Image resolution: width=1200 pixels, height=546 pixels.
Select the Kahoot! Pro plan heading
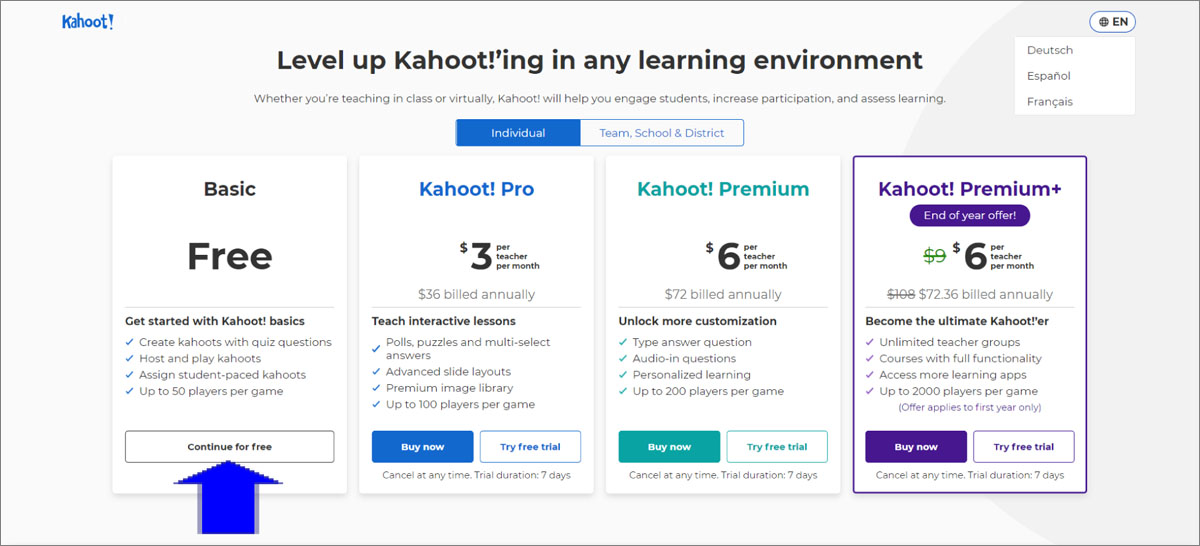[476, 189]
